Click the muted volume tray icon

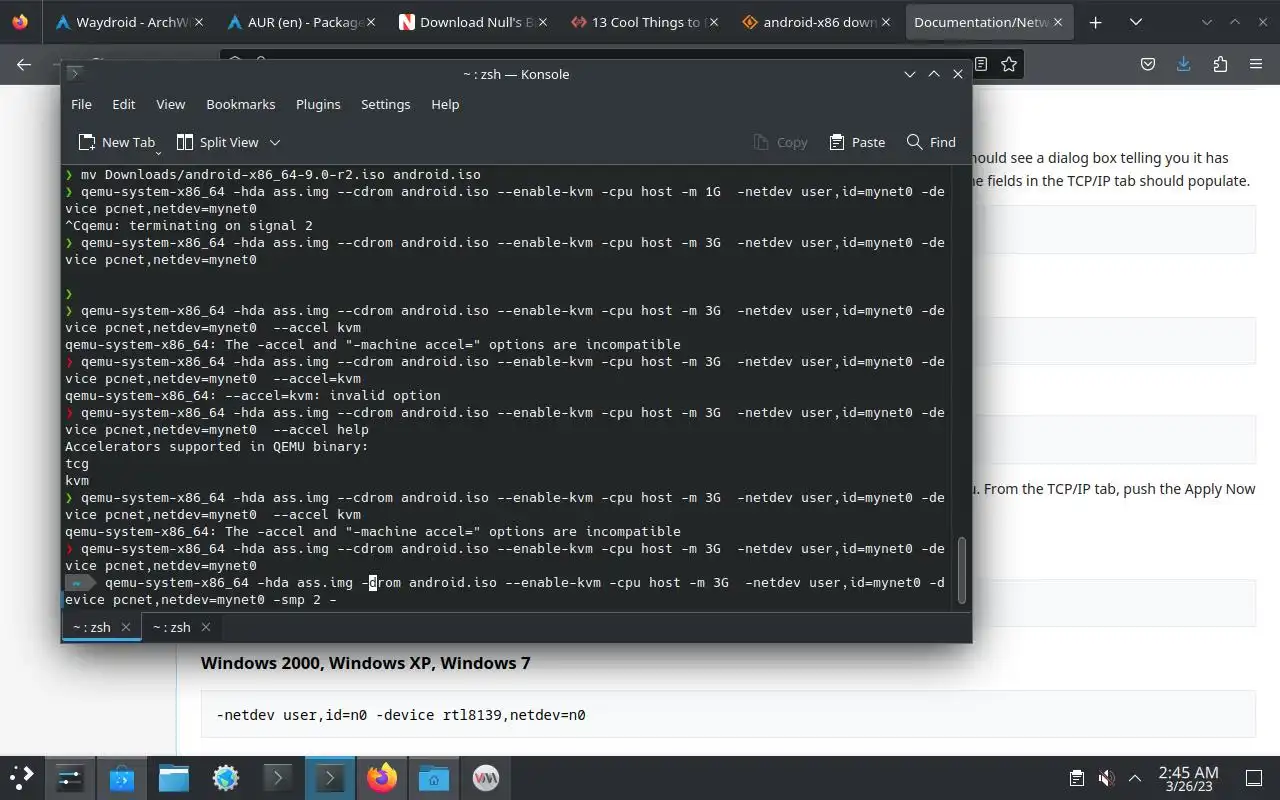1106,778
